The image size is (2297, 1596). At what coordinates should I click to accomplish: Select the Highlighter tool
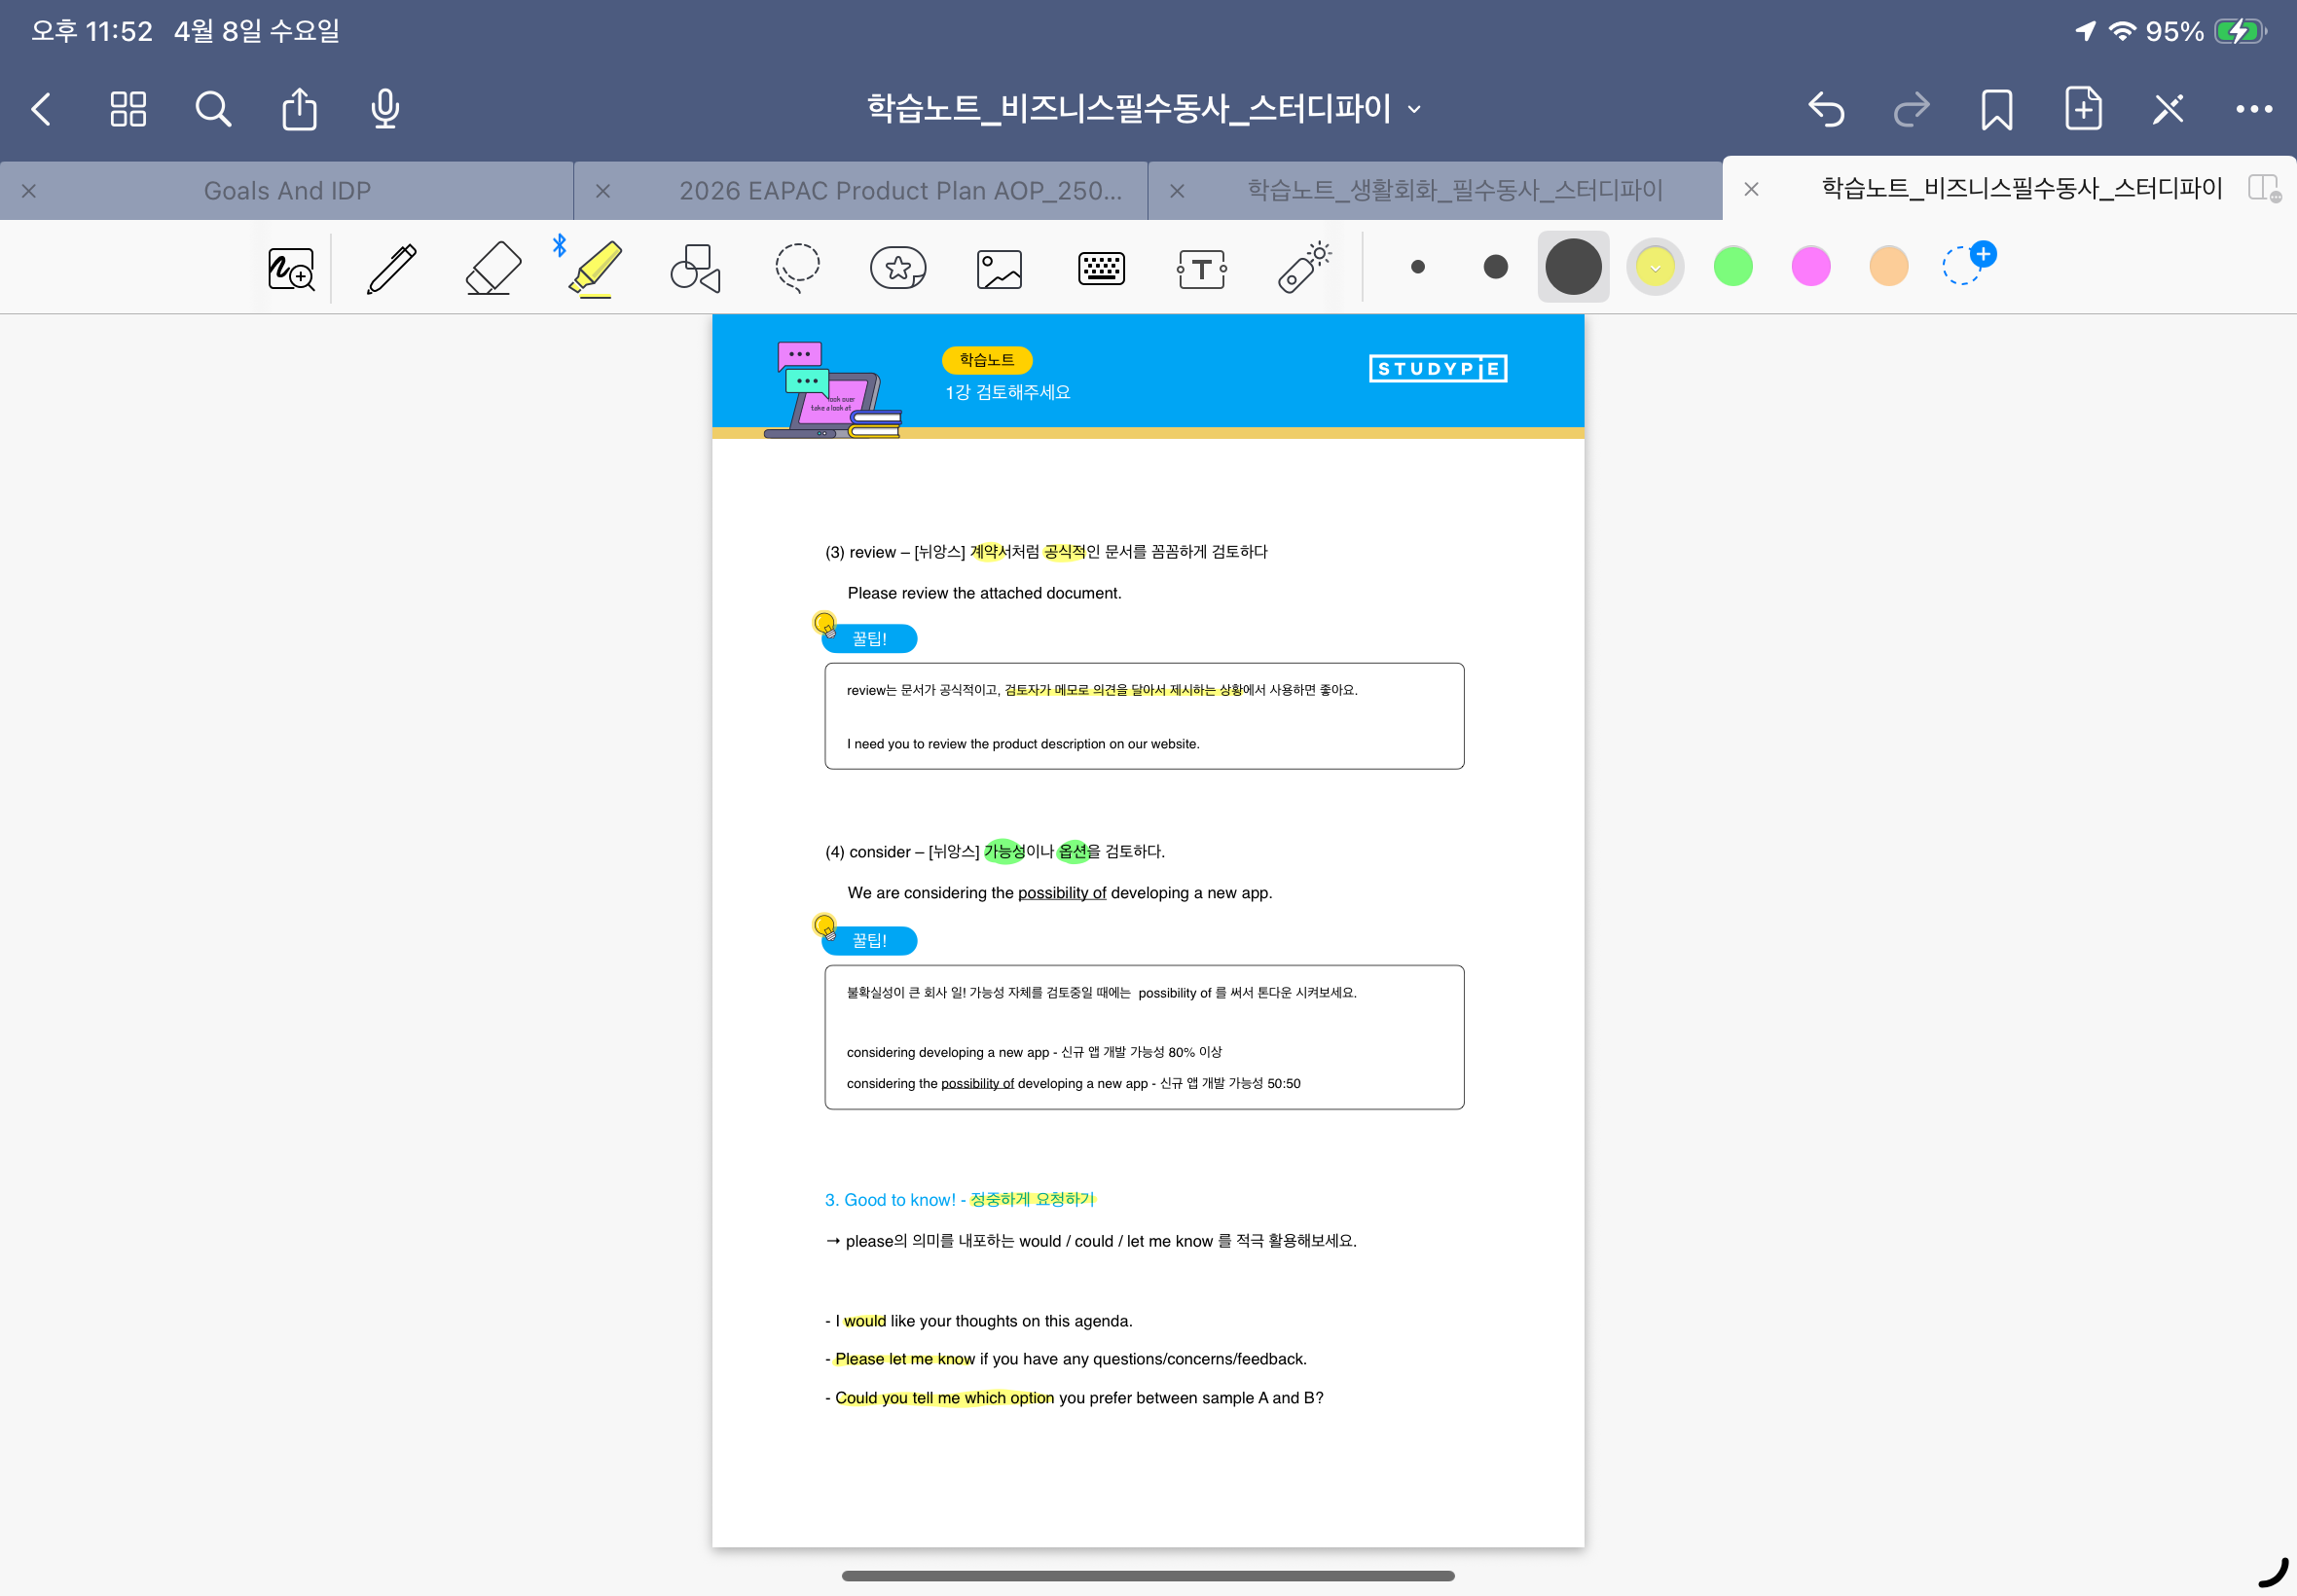[595, 268]
